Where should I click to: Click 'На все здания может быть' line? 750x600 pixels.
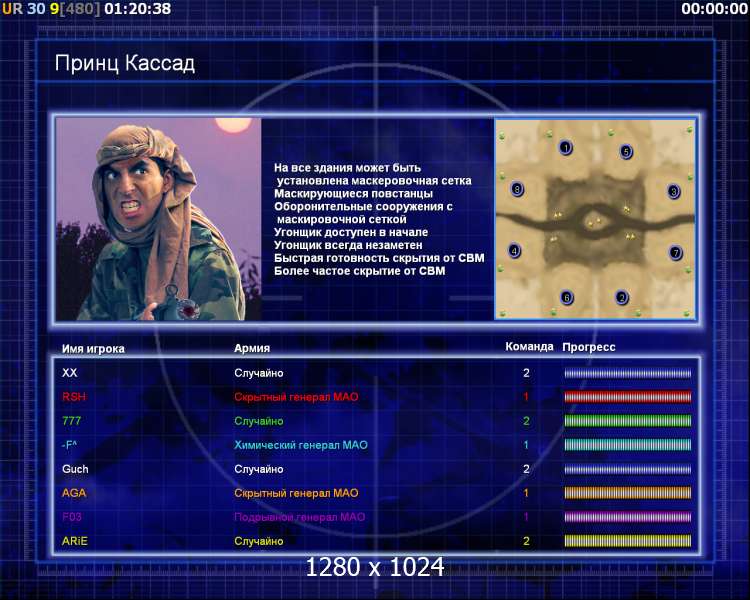click(347, 168)
